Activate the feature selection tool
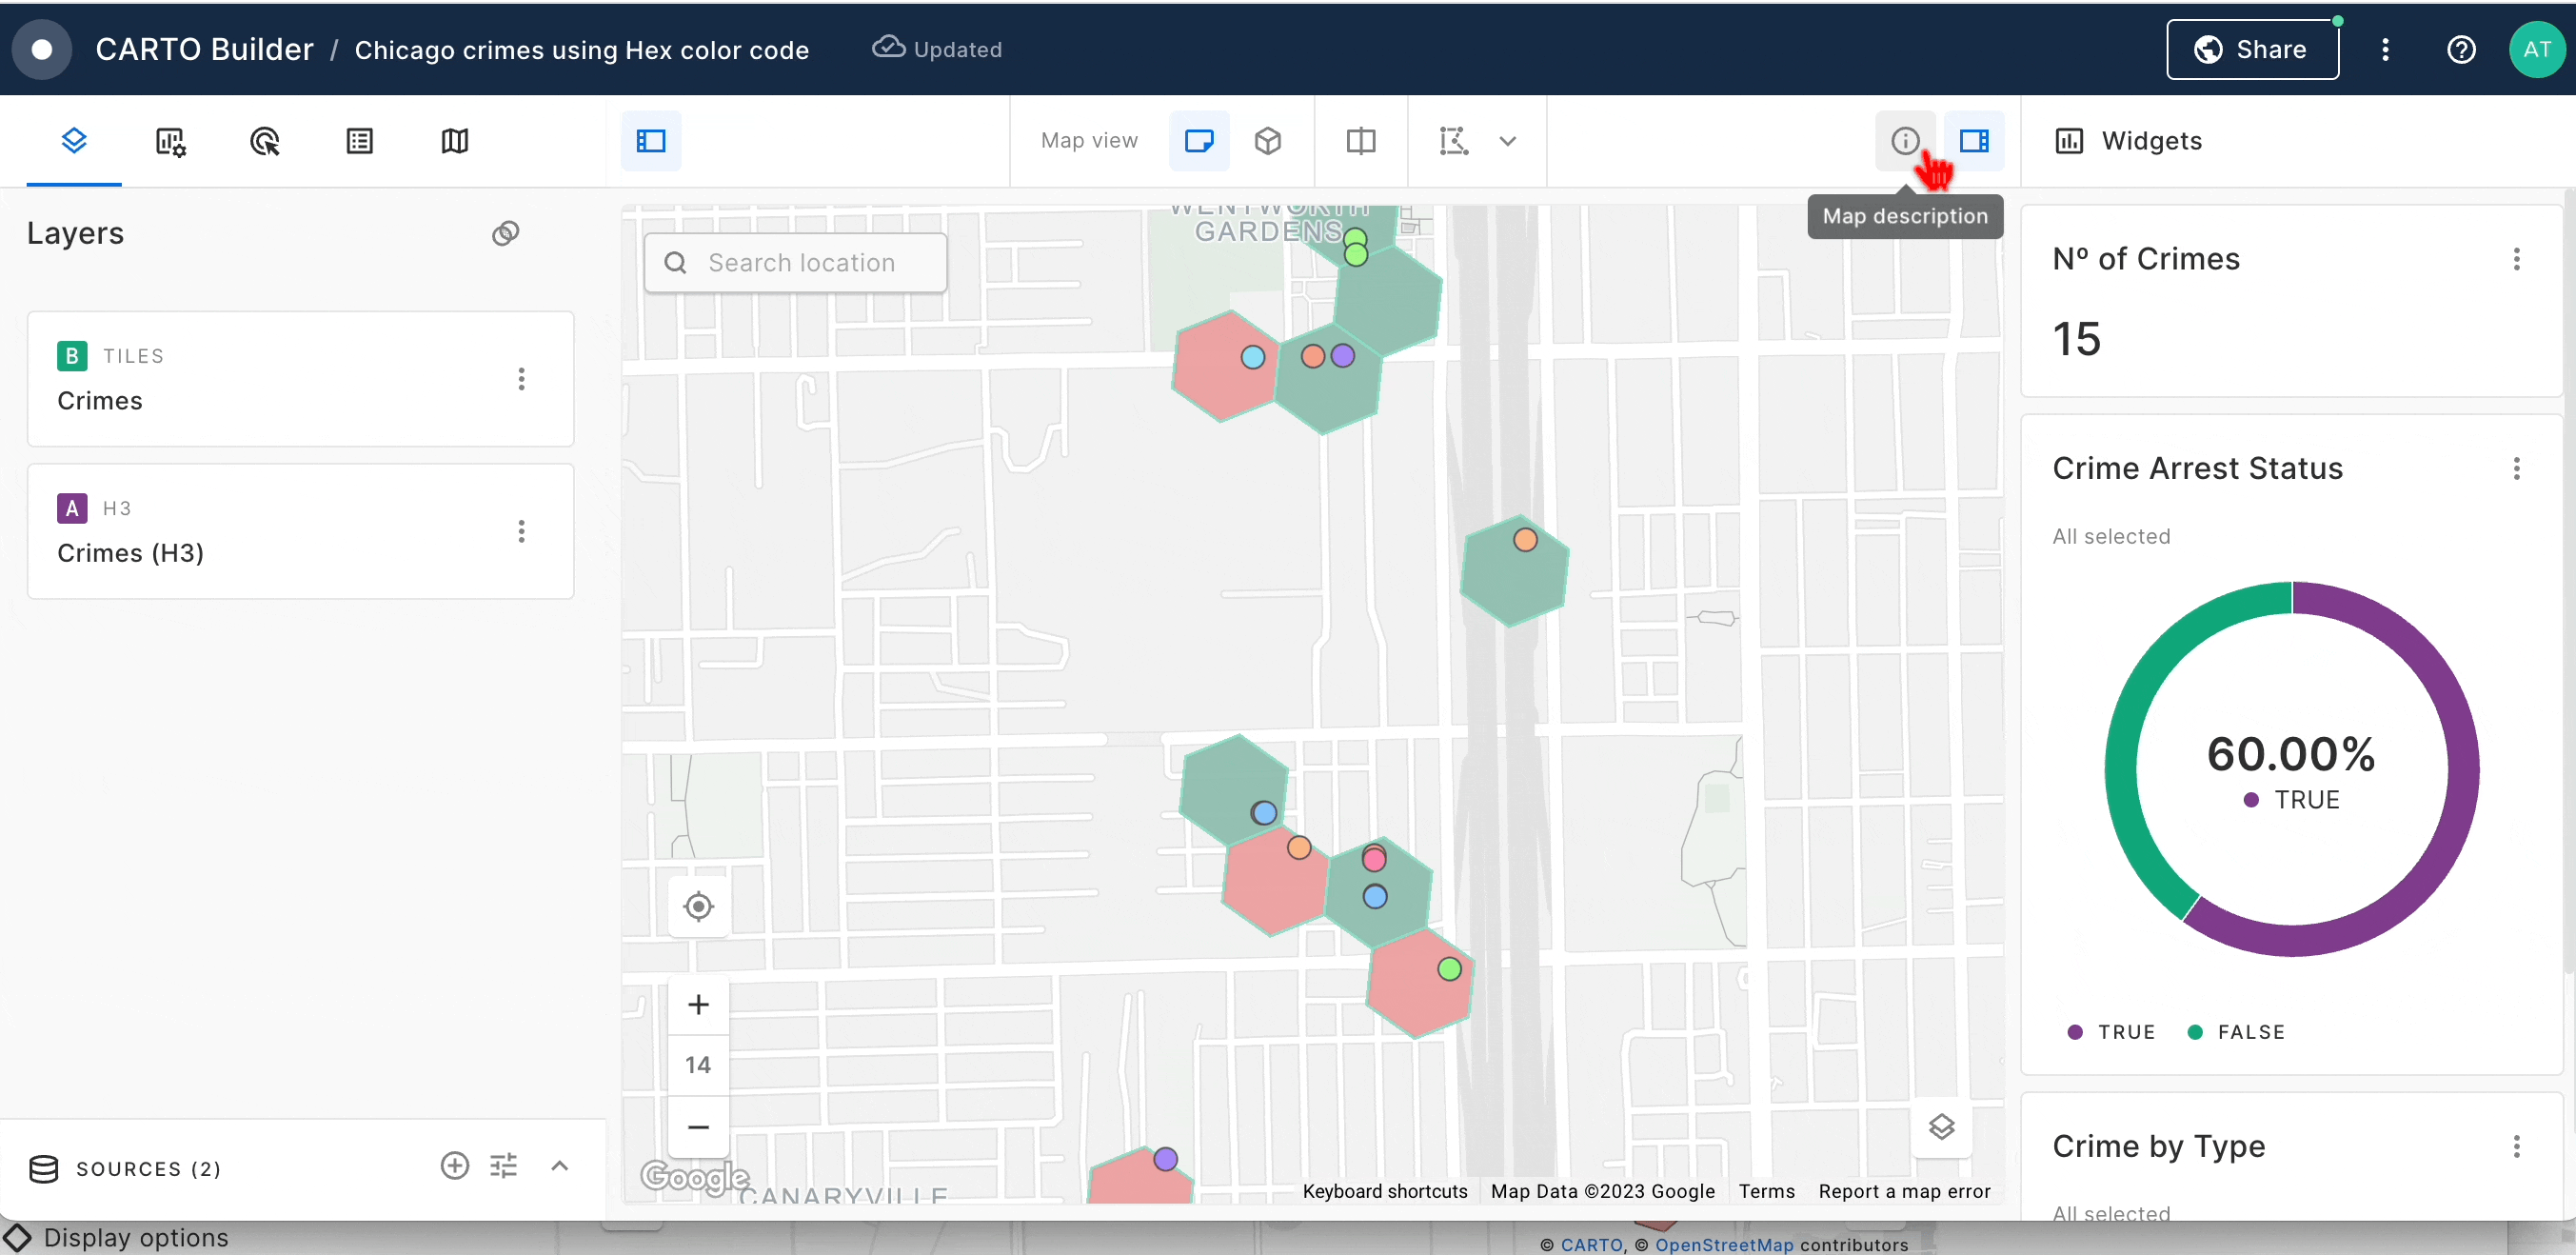Screen dimensions: 2576x1255 click(x=1452, y=141)
